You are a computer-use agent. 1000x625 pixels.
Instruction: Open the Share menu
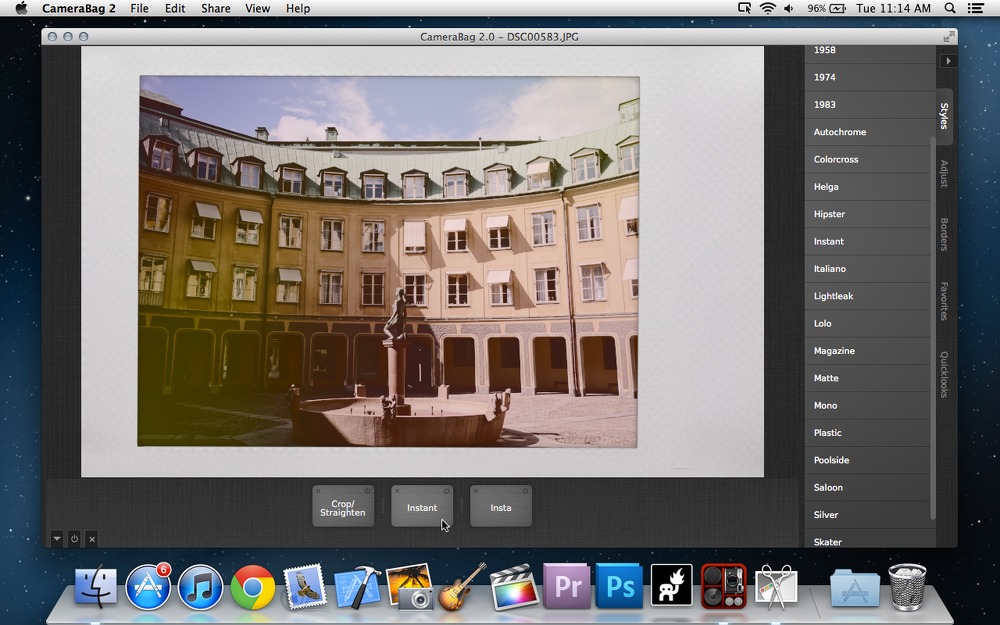(x=216, y=8)
